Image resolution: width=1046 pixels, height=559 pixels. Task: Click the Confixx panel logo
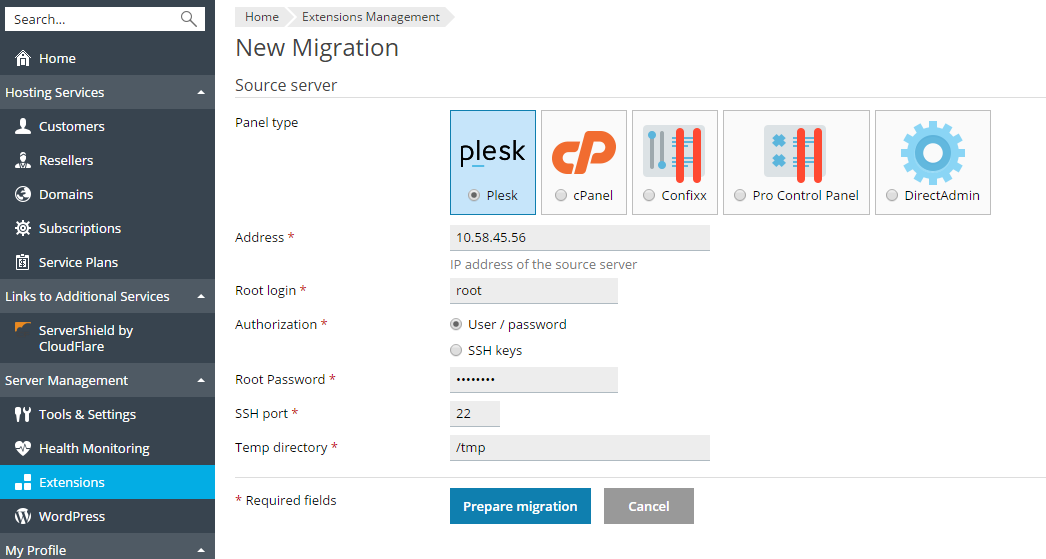[x=674, y=152]
